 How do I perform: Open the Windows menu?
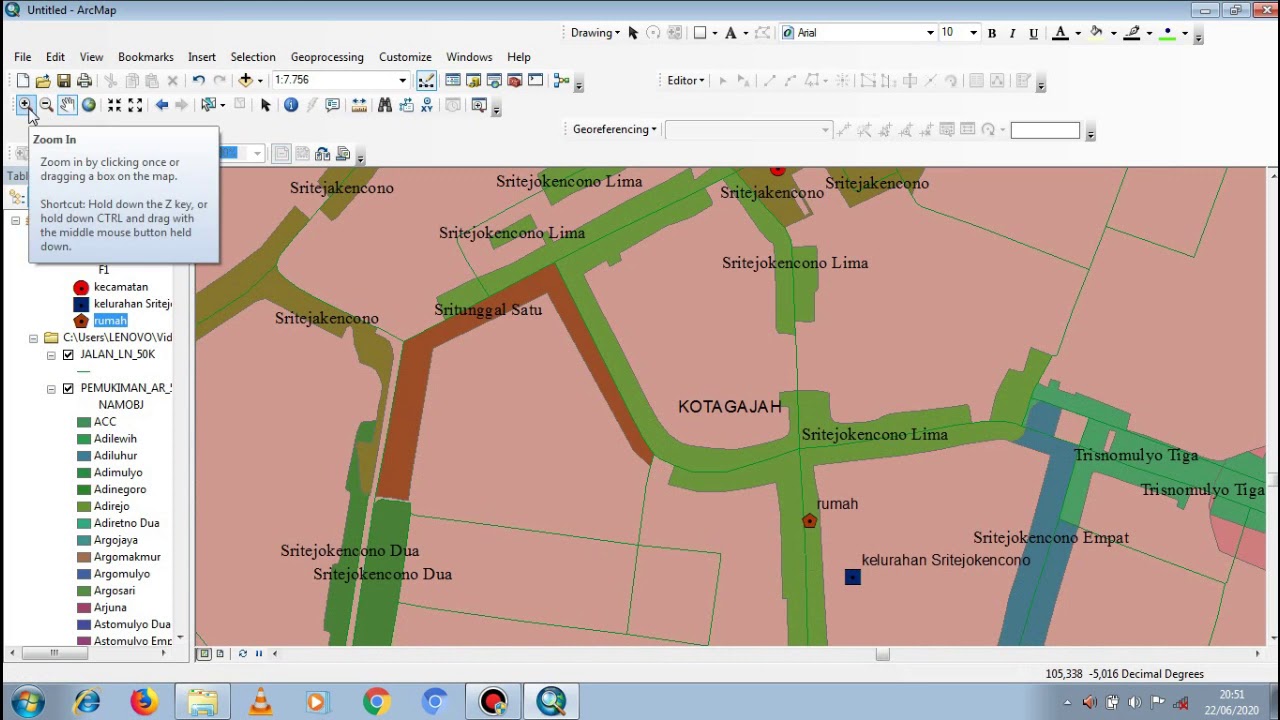pos(469,57)
